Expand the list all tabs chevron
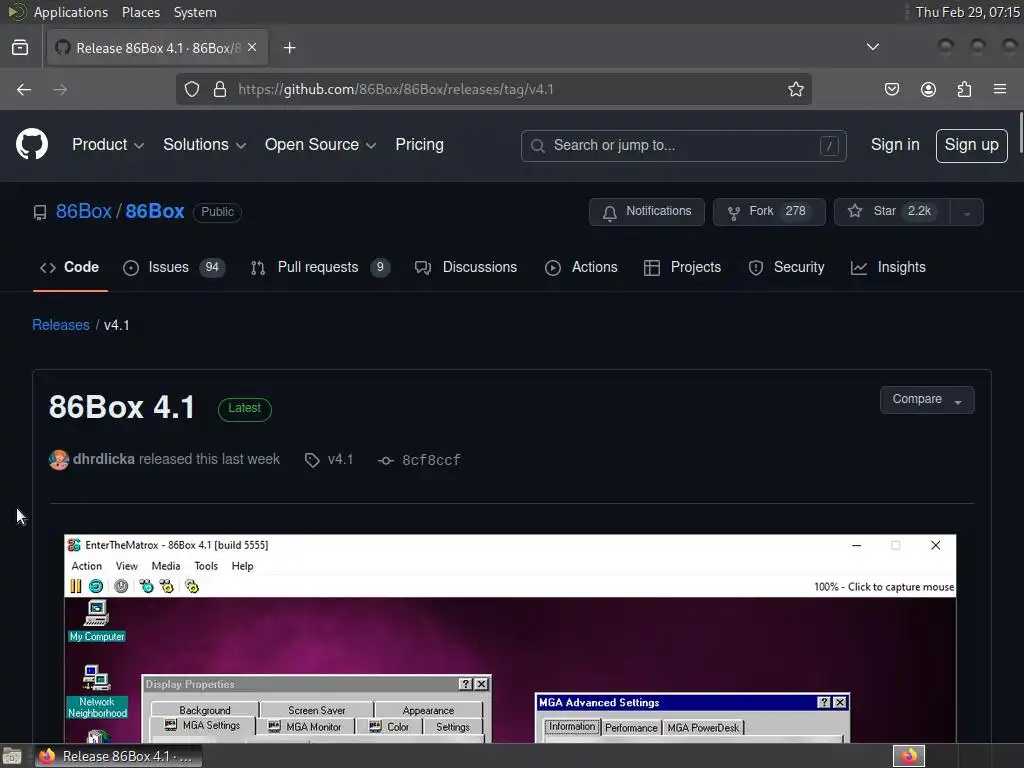The width and height of the screenshot is (1024, 768). pos(872,47)
